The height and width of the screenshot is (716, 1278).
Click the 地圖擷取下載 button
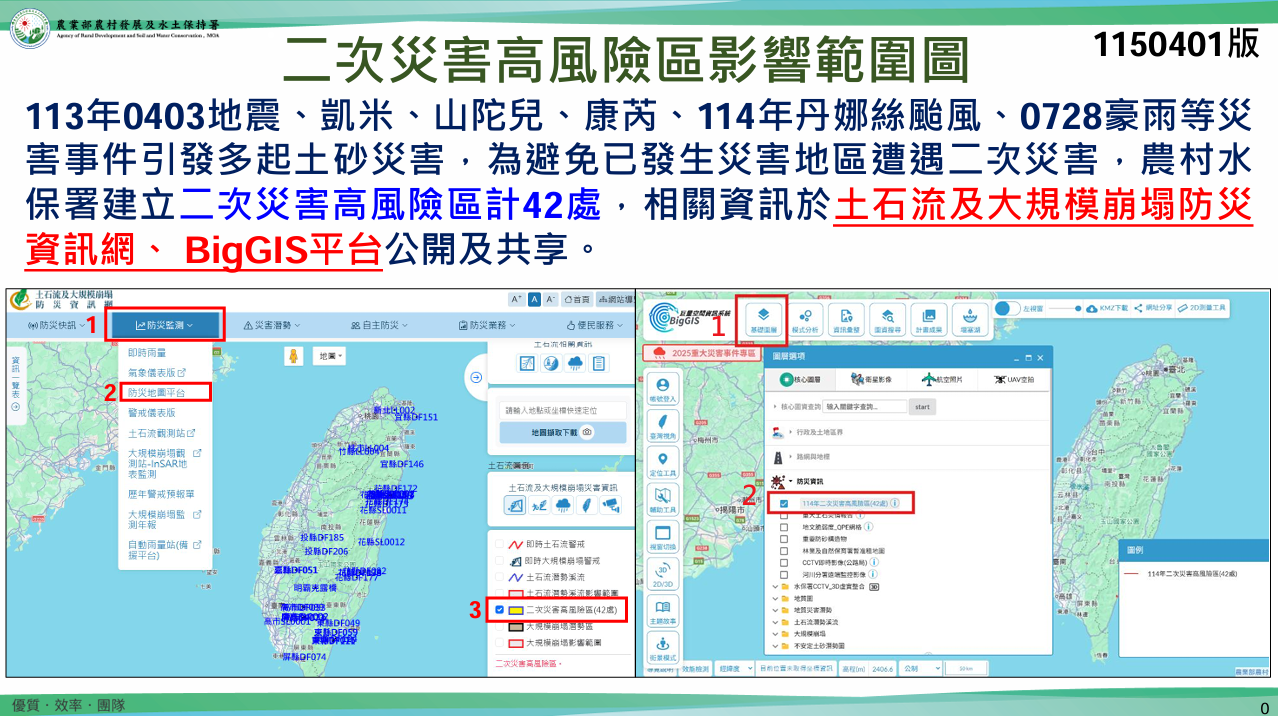(x=562, y=432)
